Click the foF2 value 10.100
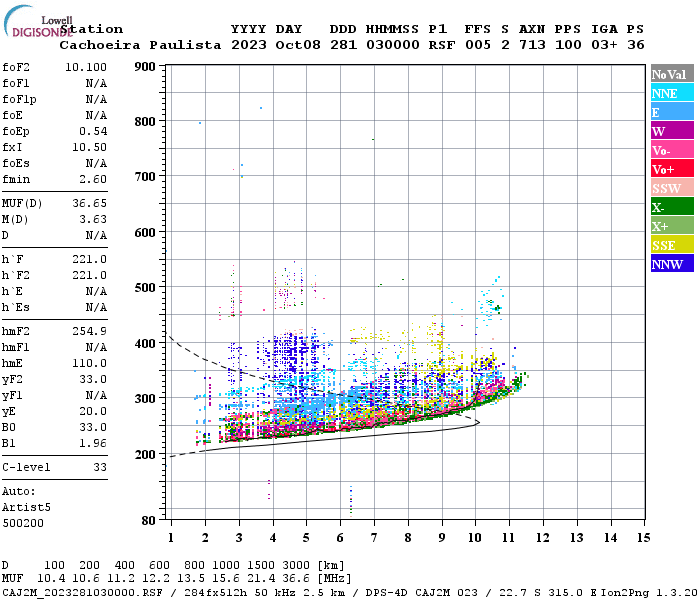Viewport: 700px width, 600px height. coord(86,67)
